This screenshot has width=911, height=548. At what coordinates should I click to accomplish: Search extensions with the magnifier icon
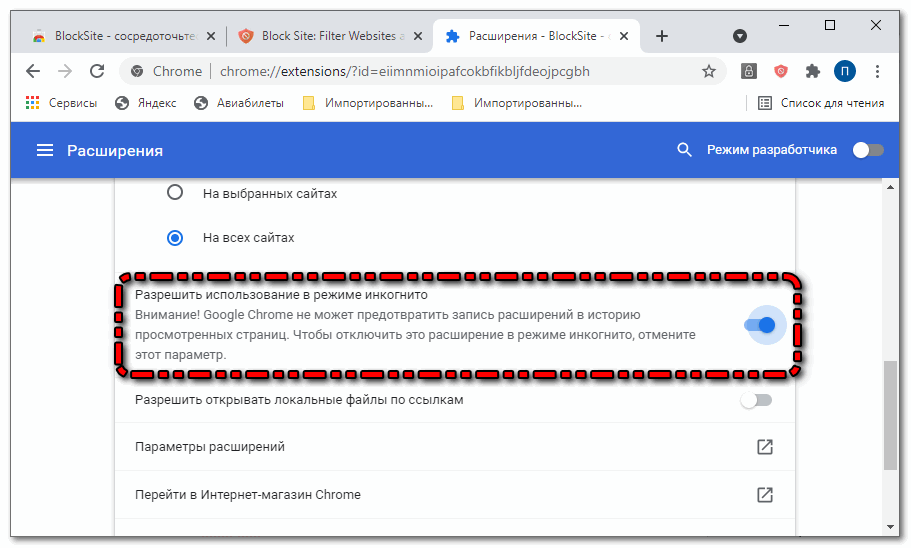coord(684,150)
